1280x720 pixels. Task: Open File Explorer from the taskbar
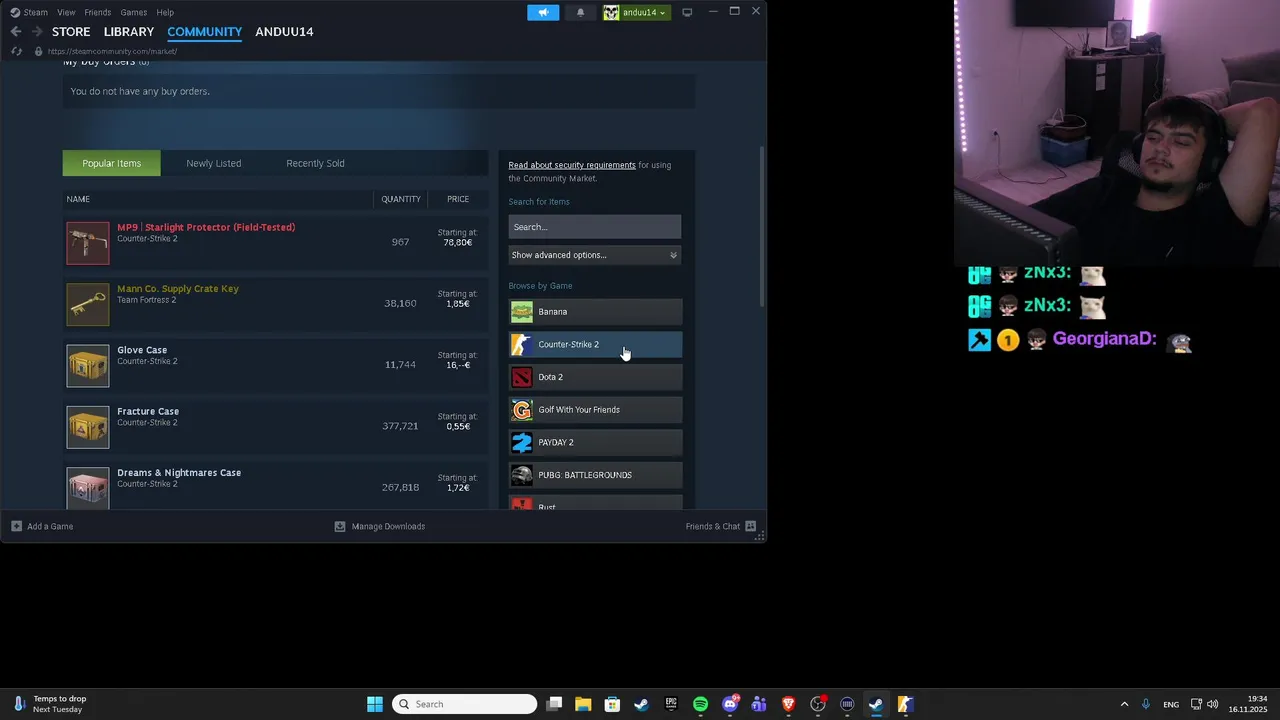pos(583,704)
